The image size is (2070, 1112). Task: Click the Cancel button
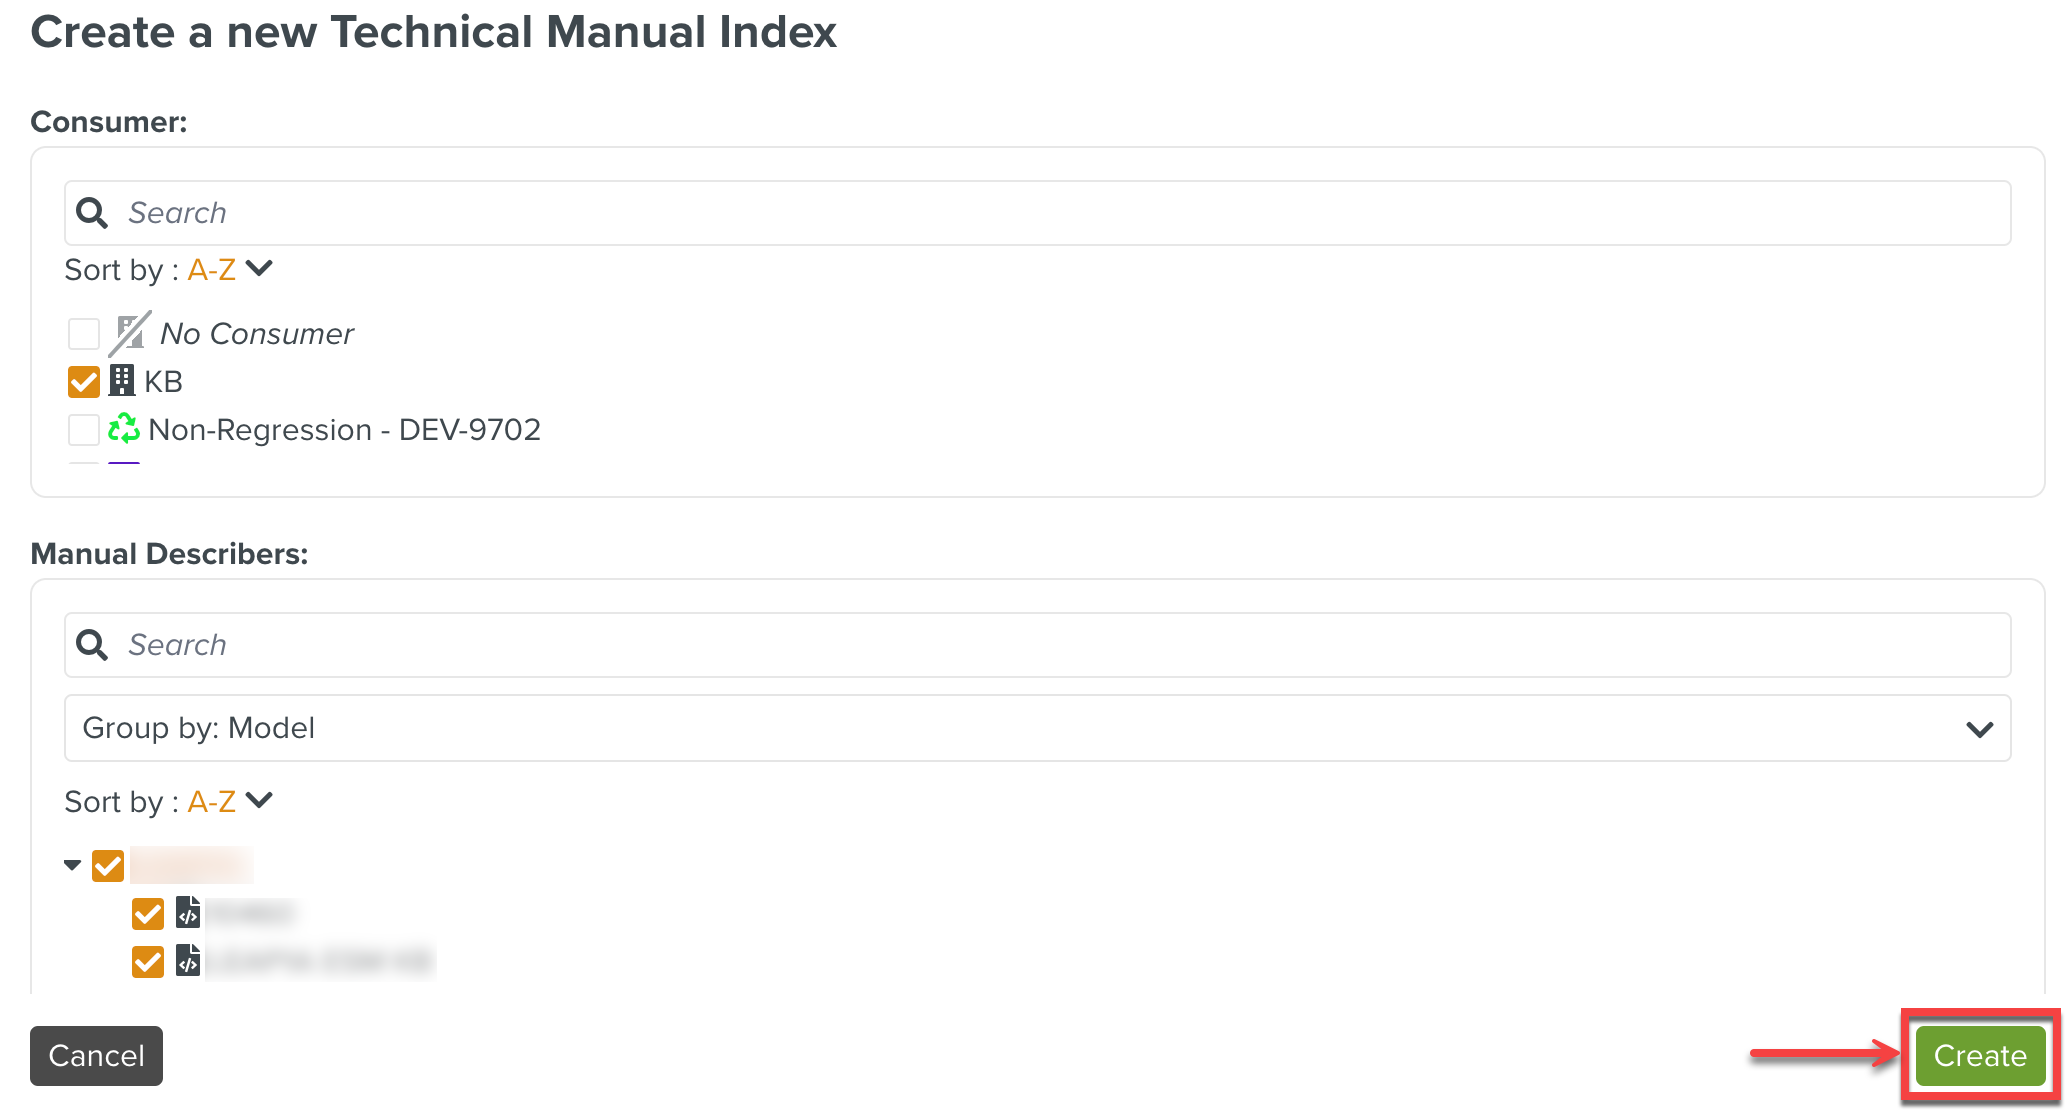tap(96, 1056)
